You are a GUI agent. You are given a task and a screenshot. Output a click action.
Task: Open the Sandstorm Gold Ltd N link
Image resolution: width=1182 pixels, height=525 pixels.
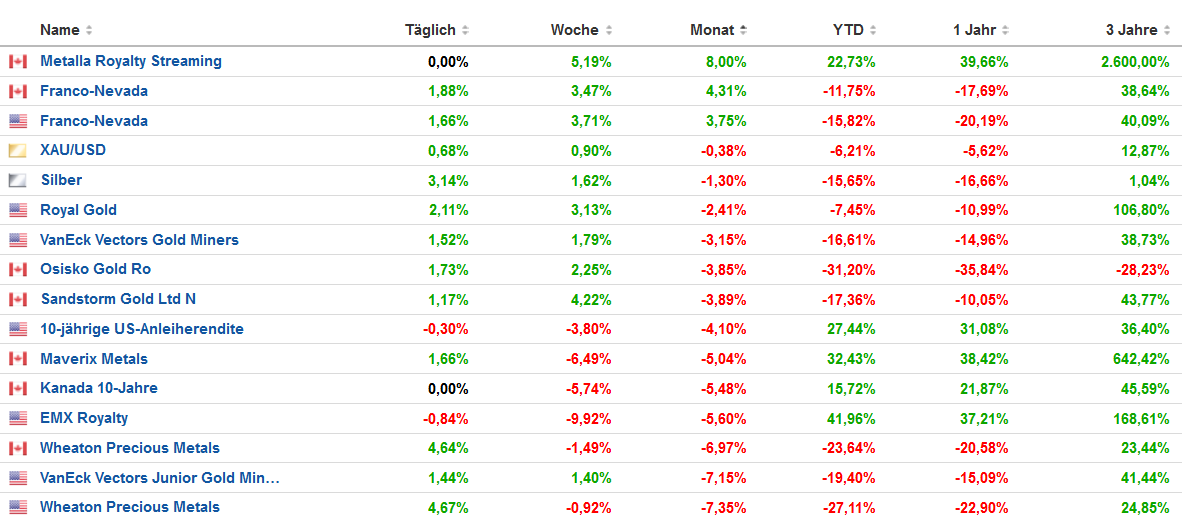[x=118, y=299]
